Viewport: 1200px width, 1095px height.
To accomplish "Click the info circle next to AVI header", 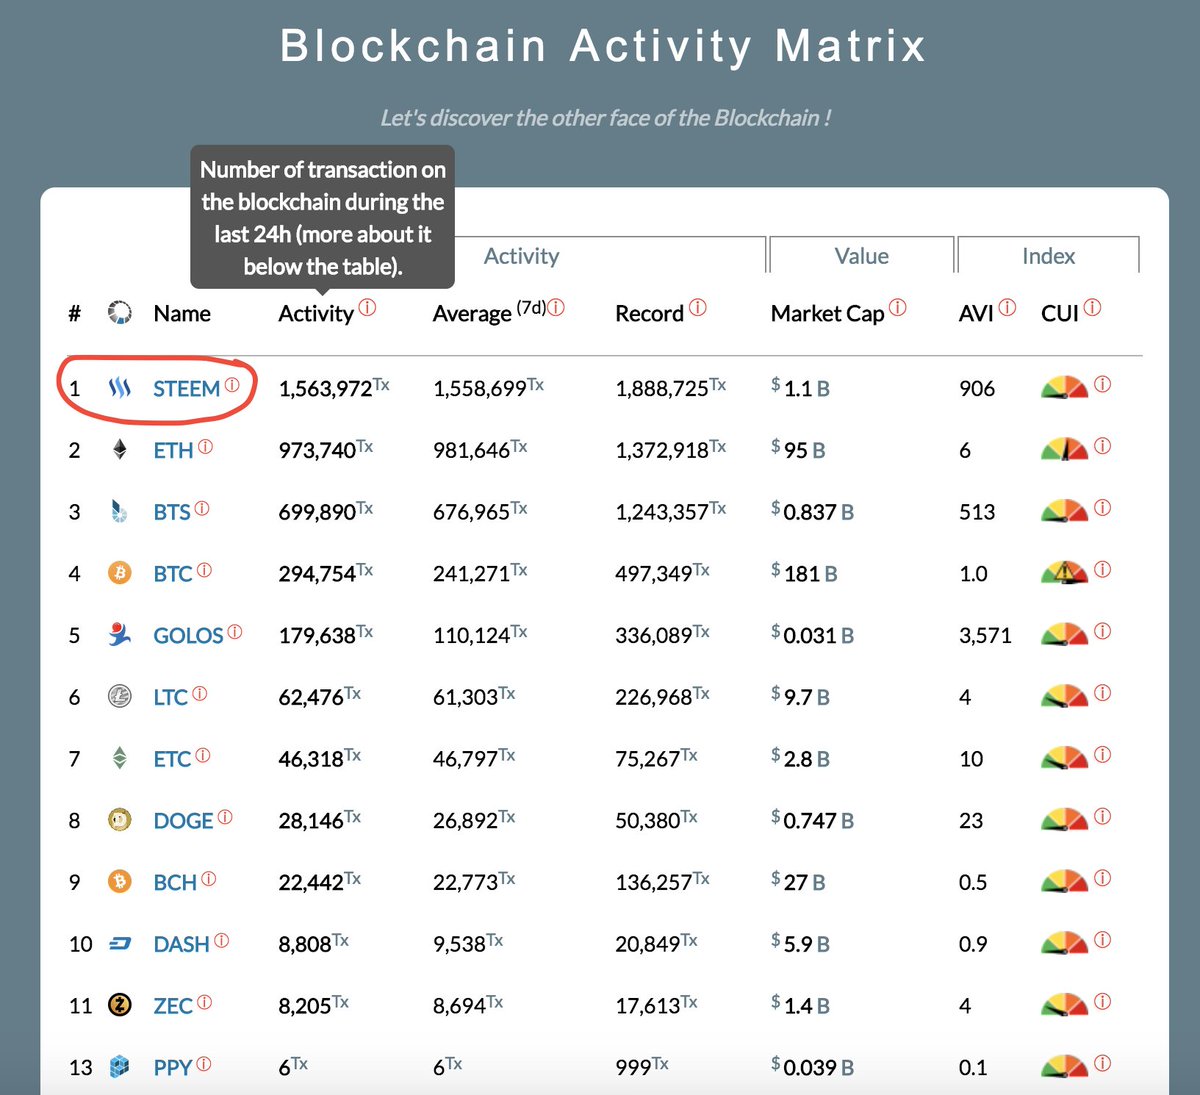I will tap(1007, 305).
